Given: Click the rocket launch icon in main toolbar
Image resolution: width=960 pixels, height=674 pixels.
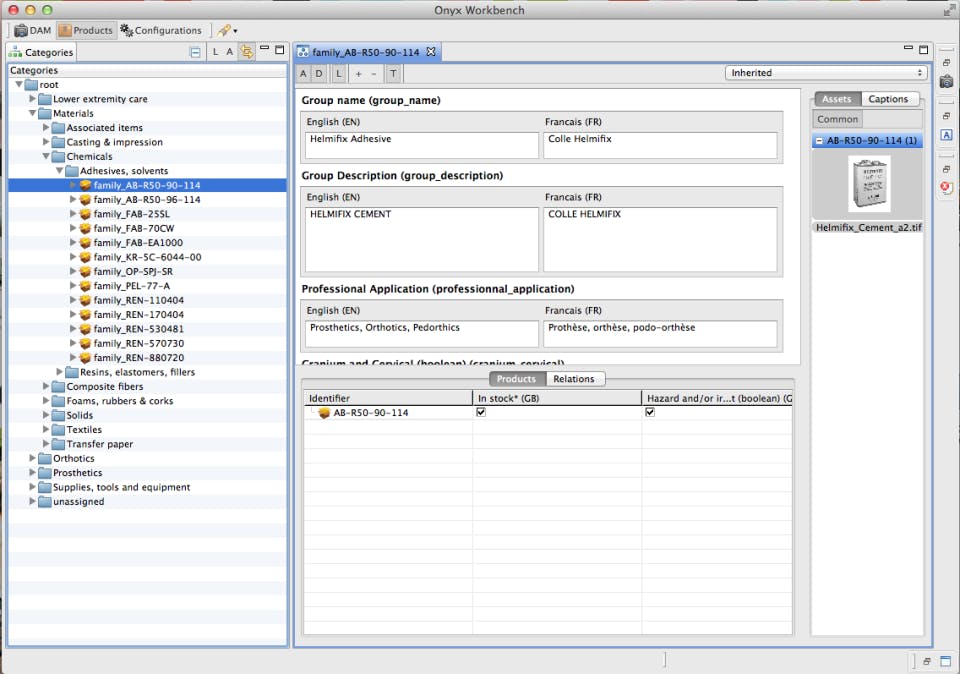Looking at the screenshot, I should click(224, 30).
